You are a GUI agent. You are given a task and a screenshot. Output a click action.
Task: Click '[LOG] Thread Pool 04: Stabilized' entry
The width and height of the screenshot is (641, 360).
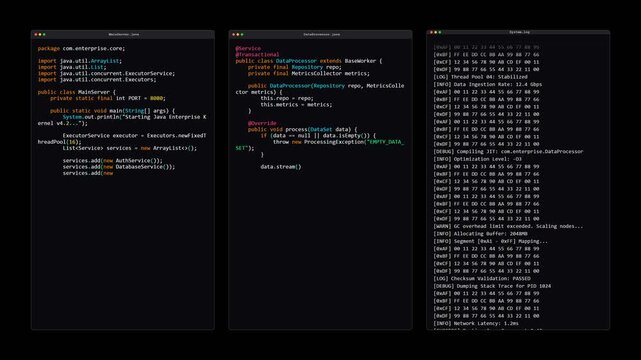480,77
